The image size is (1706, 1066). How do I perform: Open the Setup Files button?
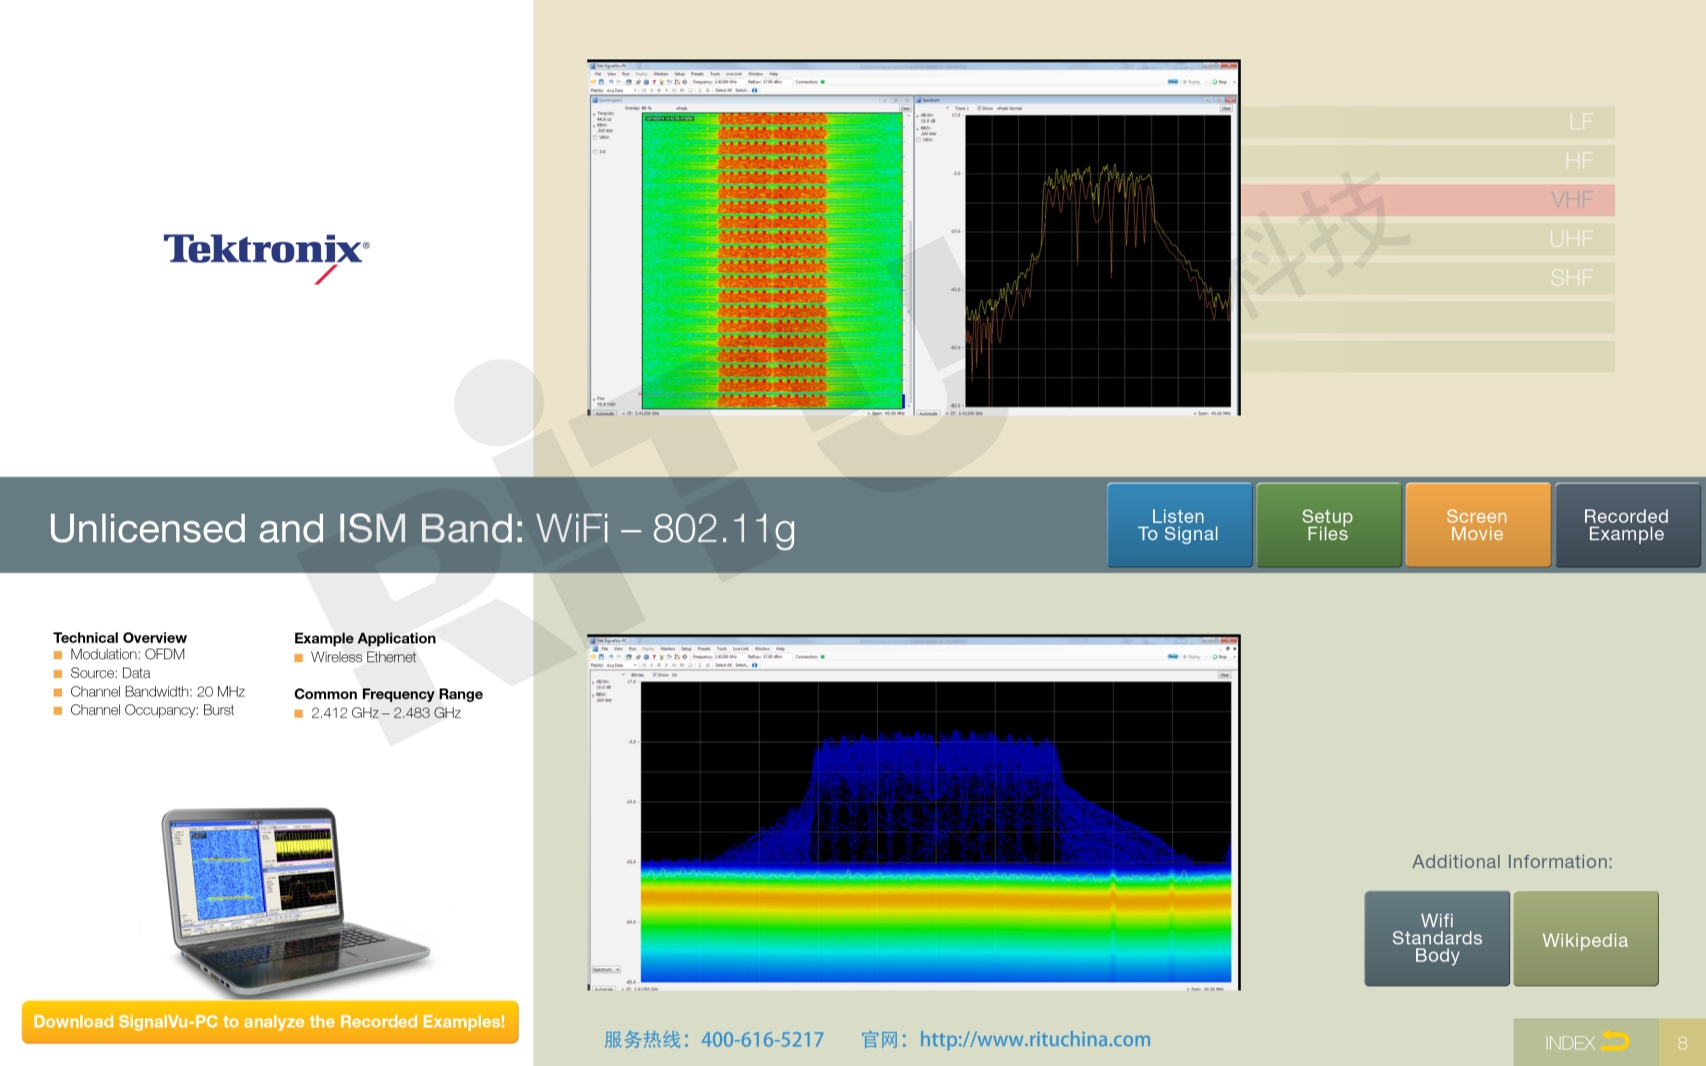point(1327,525)
